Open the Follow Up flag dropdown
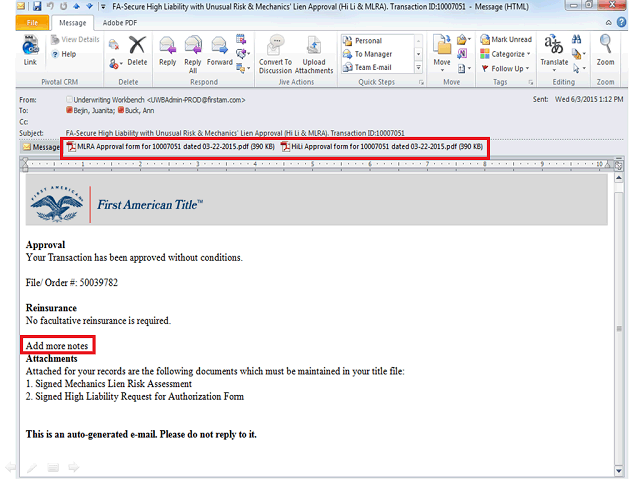Image resolution: width=640 pixels, height=480 pixels. click(504, 69)
